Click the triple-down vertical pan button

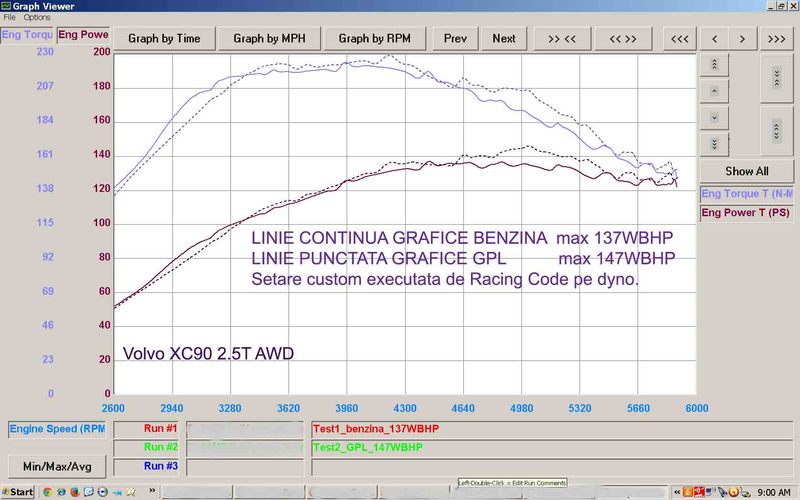(714, 144)
